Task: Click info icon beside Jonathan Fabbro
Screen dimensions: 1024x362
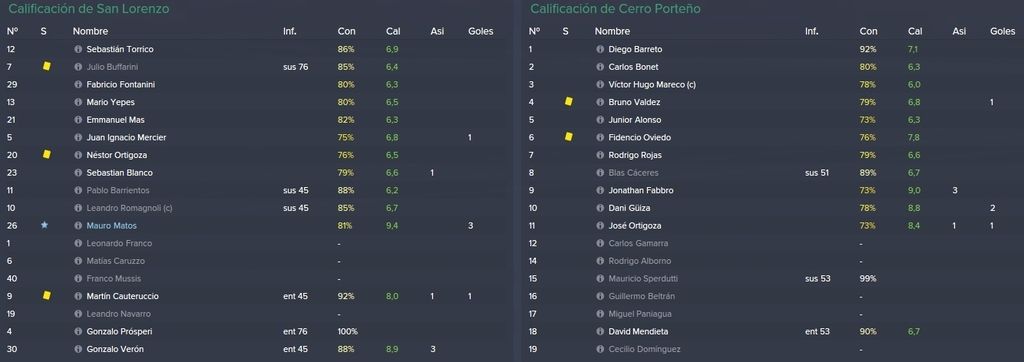Action: [600, 190]
